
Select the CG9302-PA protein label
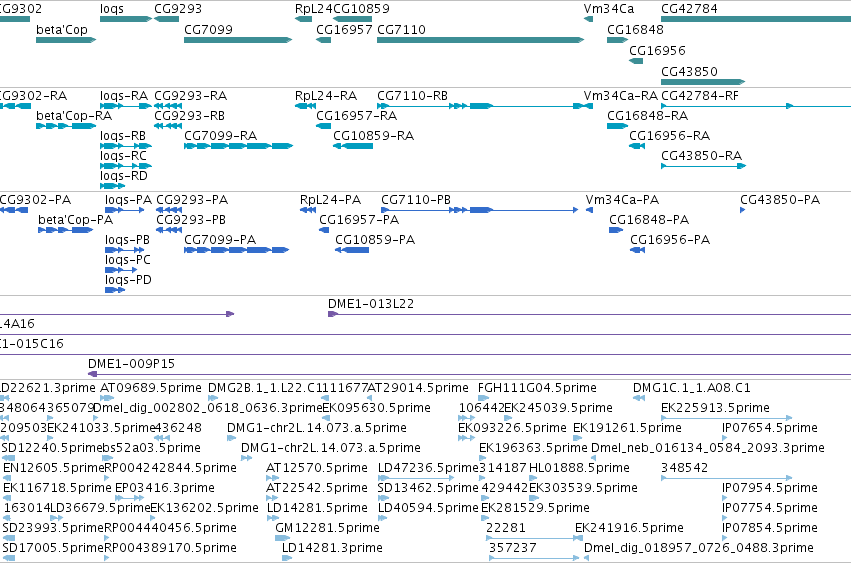click(x=35, y=200)
